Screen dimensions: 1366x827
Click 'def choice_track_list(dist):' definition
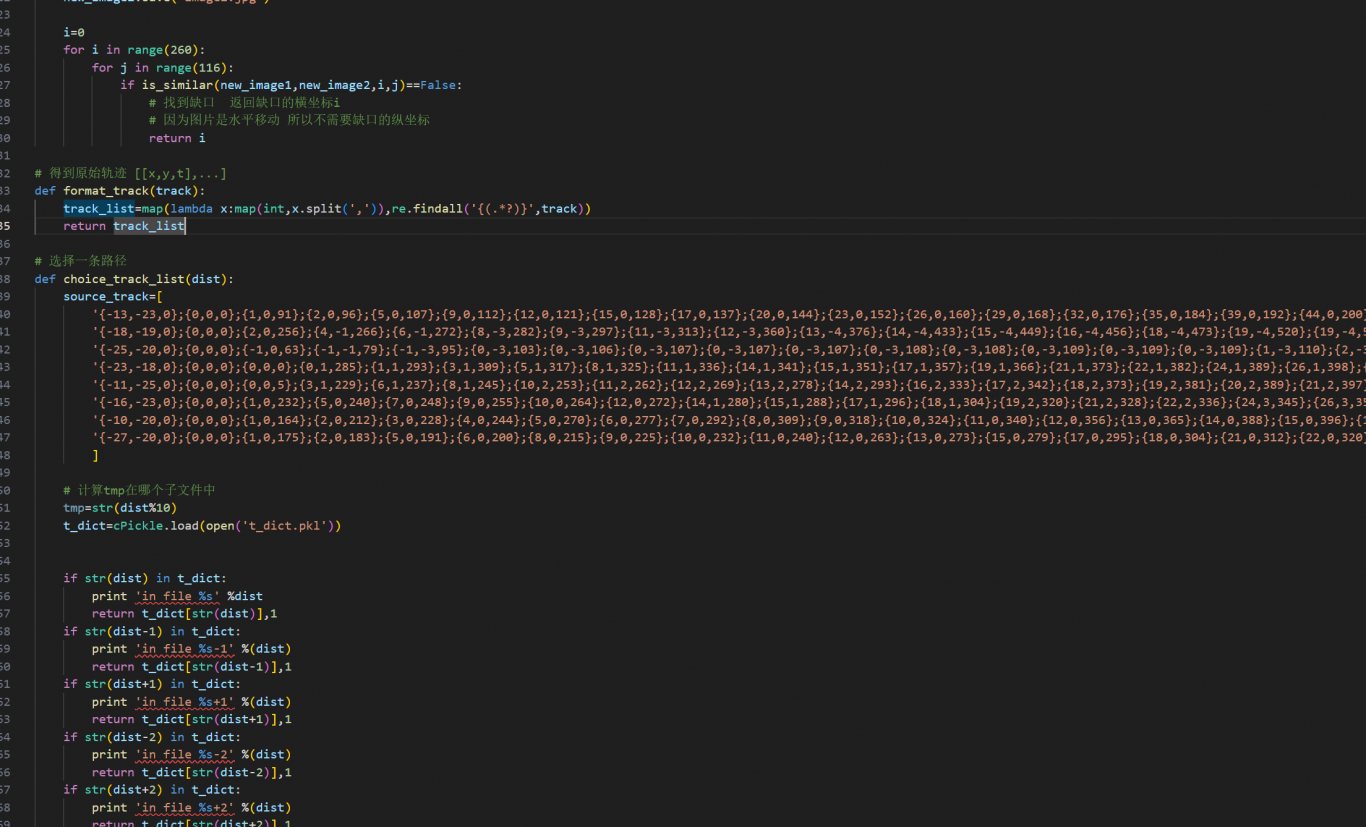tap(134, 279)
